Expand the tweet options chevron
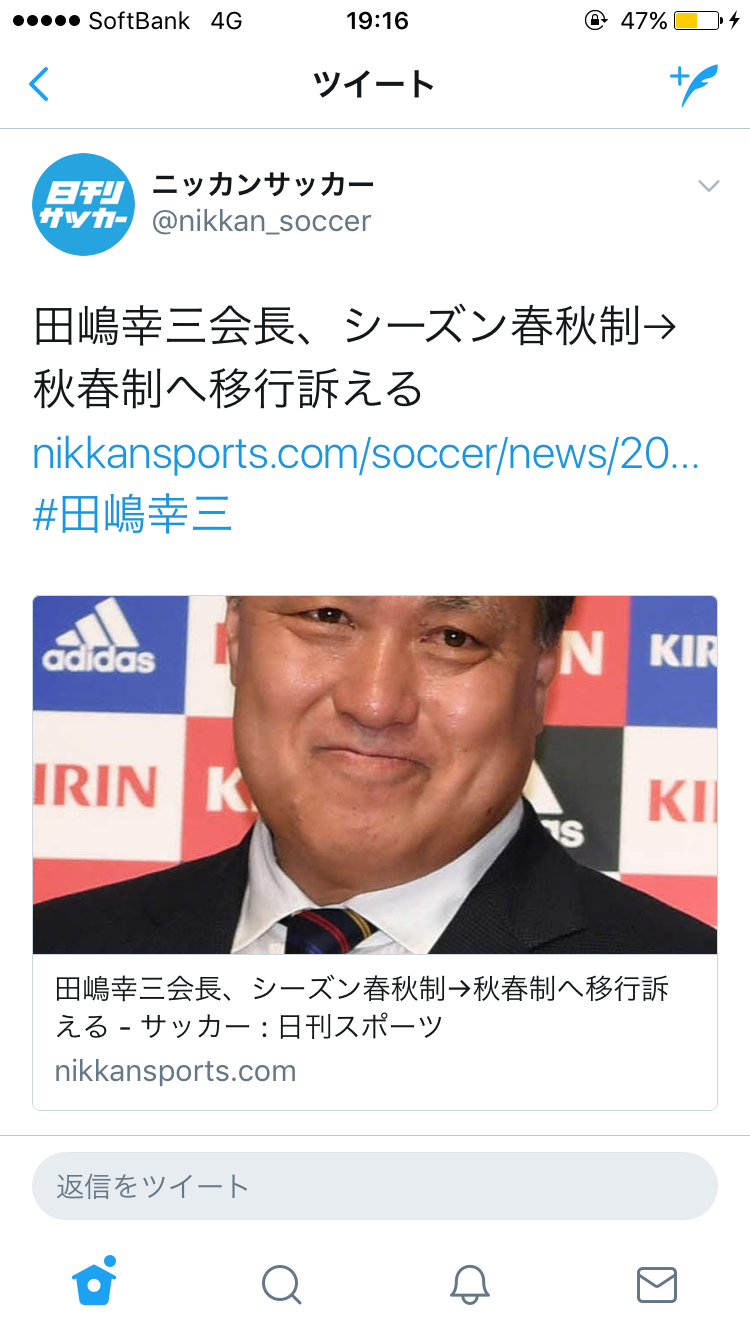The image size is (750, 1334). click(x=708, y=186)
